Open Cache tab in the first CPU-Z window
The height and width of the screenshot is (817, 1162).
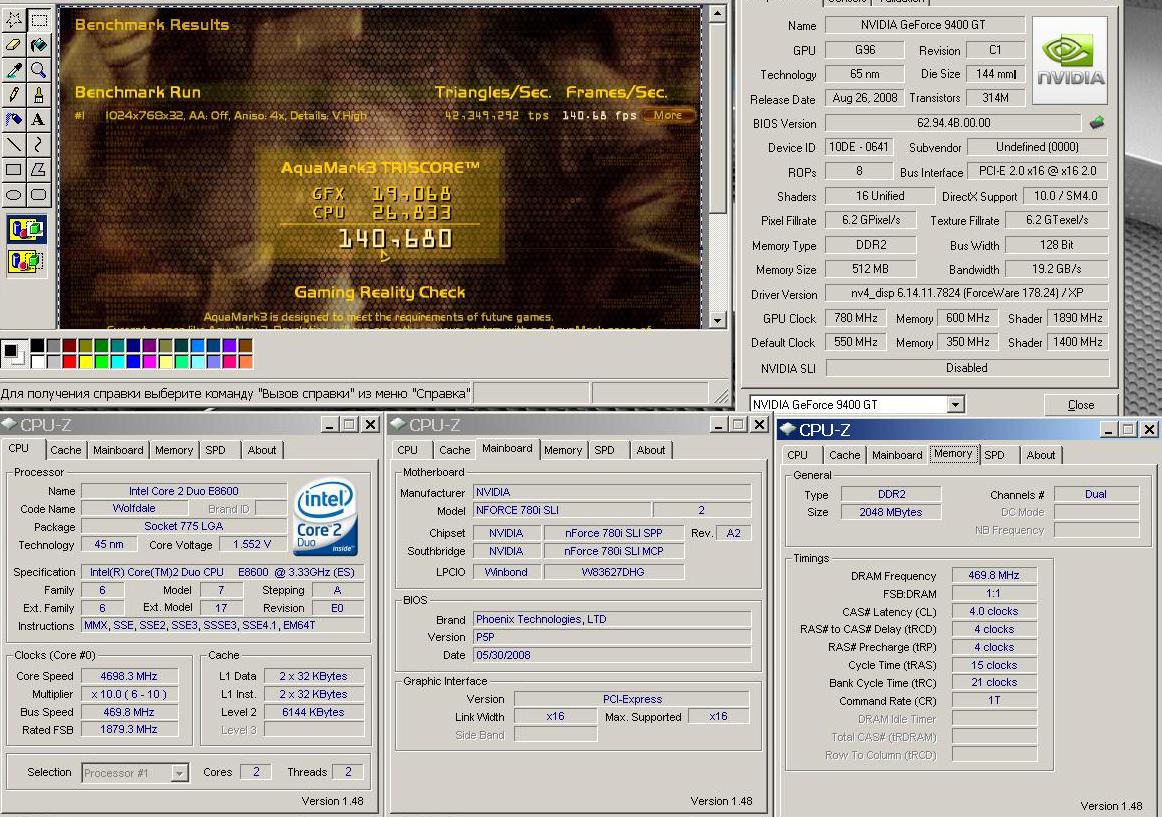66,450
